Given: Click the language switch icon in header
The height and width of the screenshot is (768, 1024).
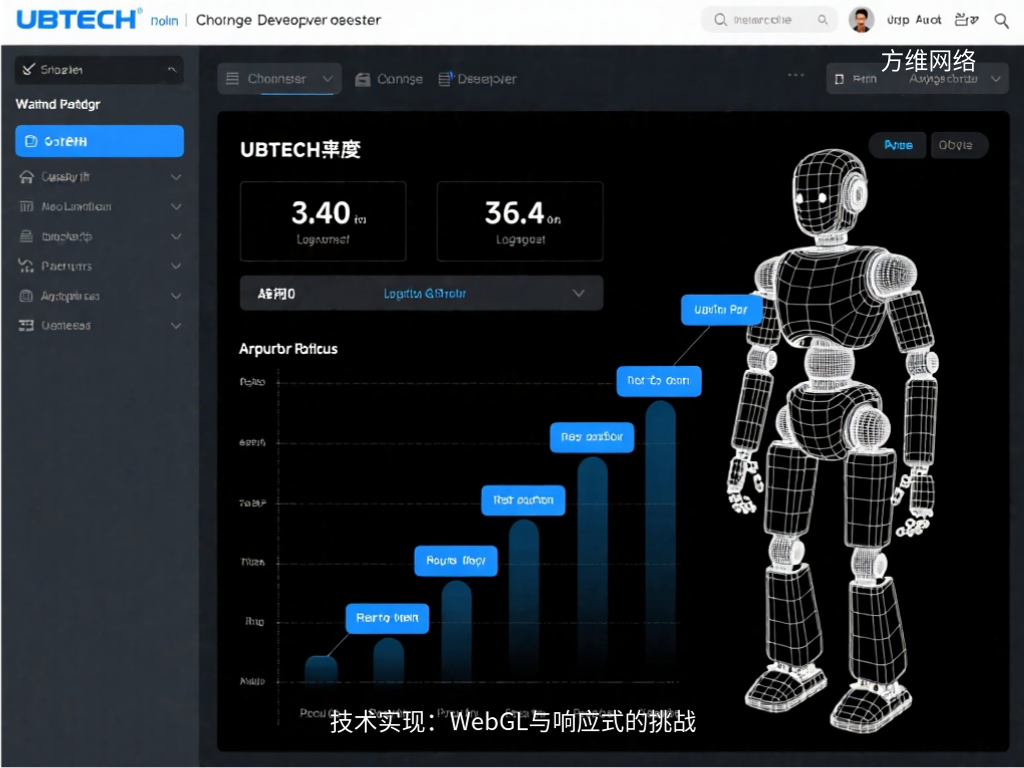Looking at the screenshot, I should (x=966, y=20).
